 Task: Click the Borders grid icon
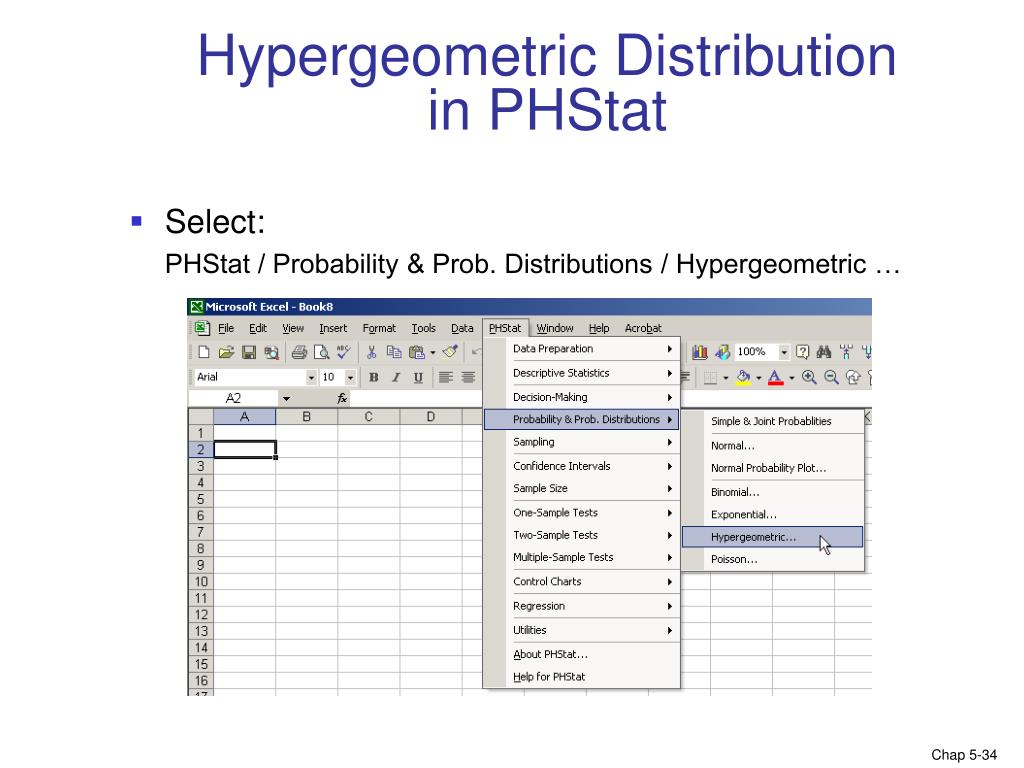click(711, 378)
